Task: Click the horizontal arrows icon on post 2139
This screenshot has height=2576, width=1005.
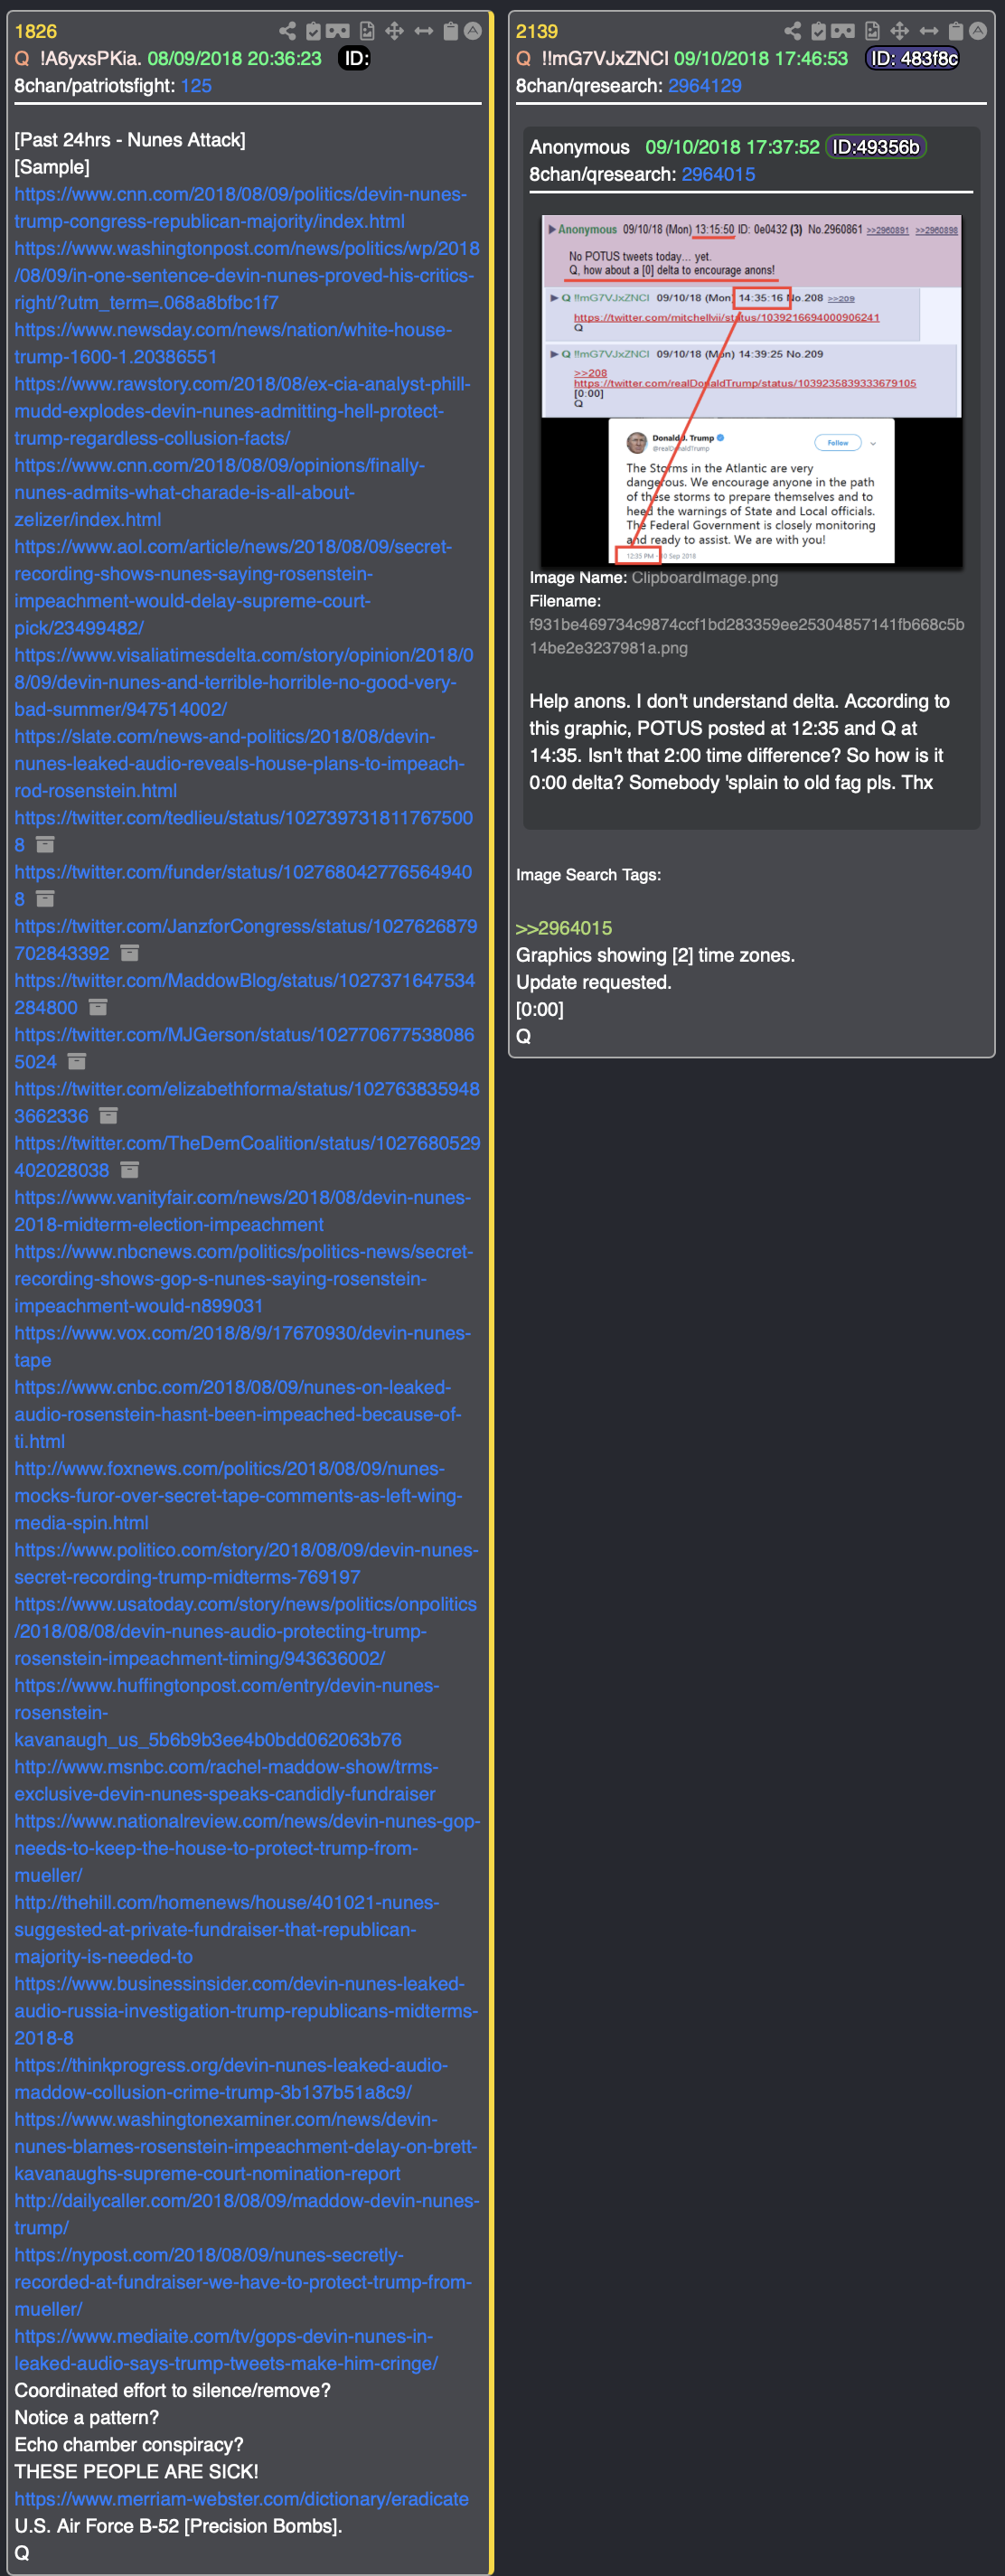Action: [x=929, y=31]
